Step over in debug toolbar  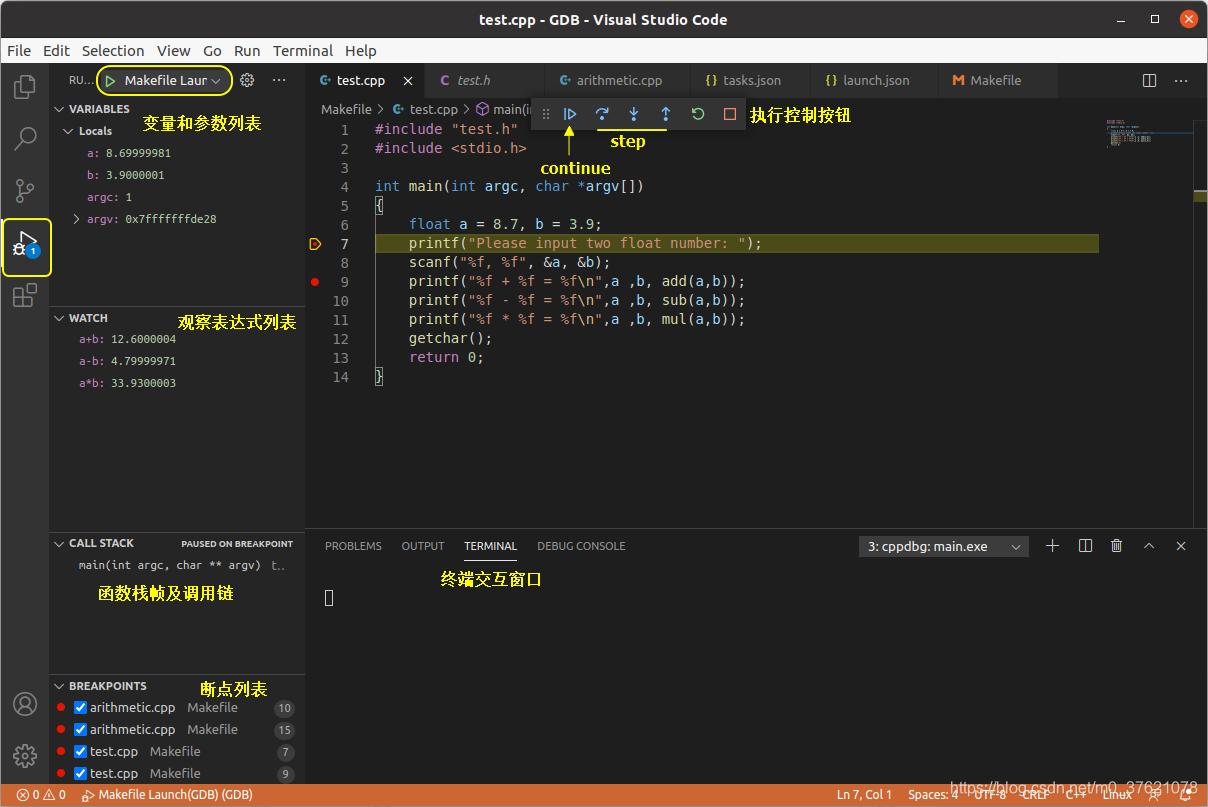point(602,114)
